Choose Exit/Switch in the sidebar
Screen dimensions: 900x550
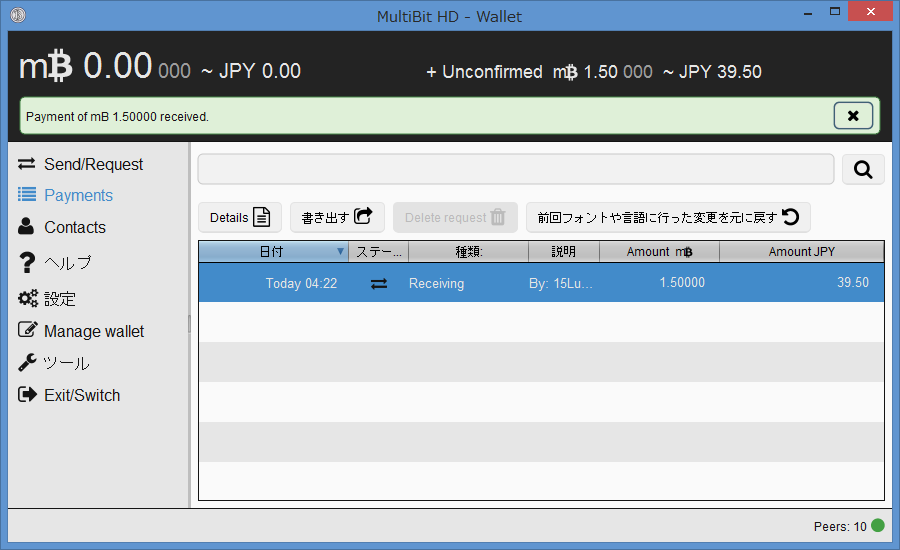(x=69, y=395)
